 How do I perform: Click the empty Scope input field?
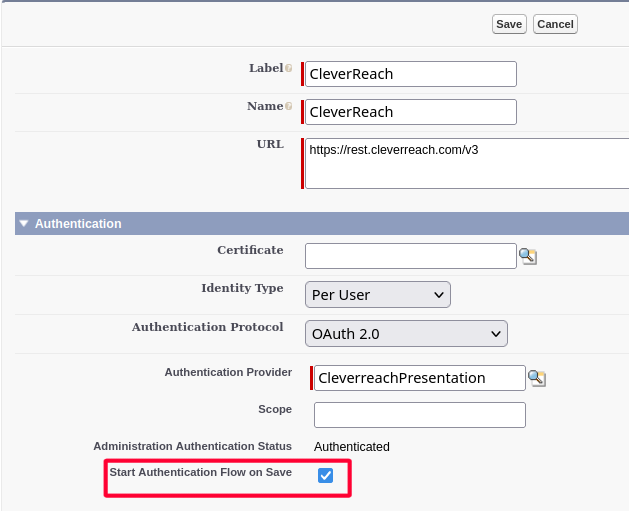click(420, 415)
